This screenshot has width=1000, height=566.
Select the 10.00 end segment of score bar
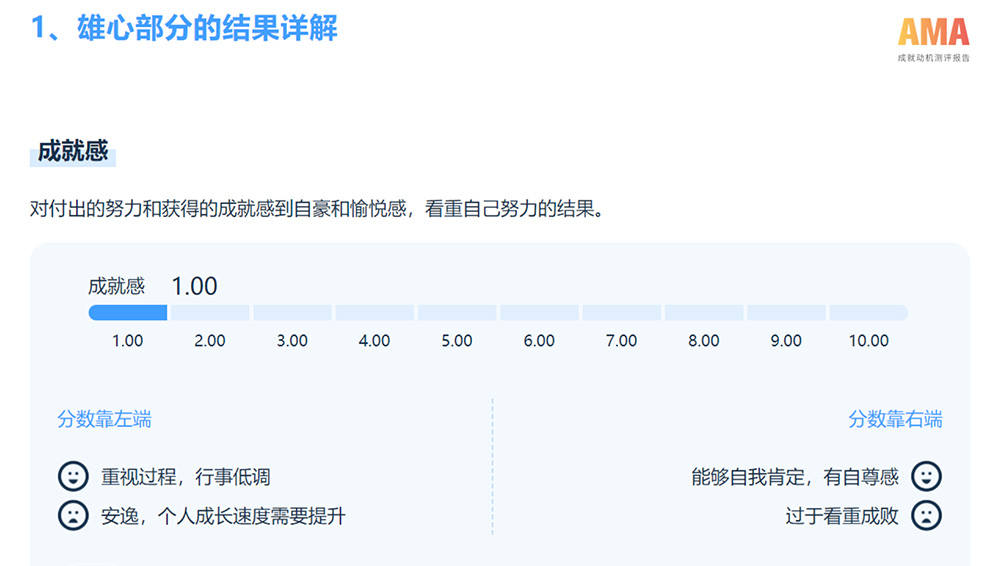(869, 313)
